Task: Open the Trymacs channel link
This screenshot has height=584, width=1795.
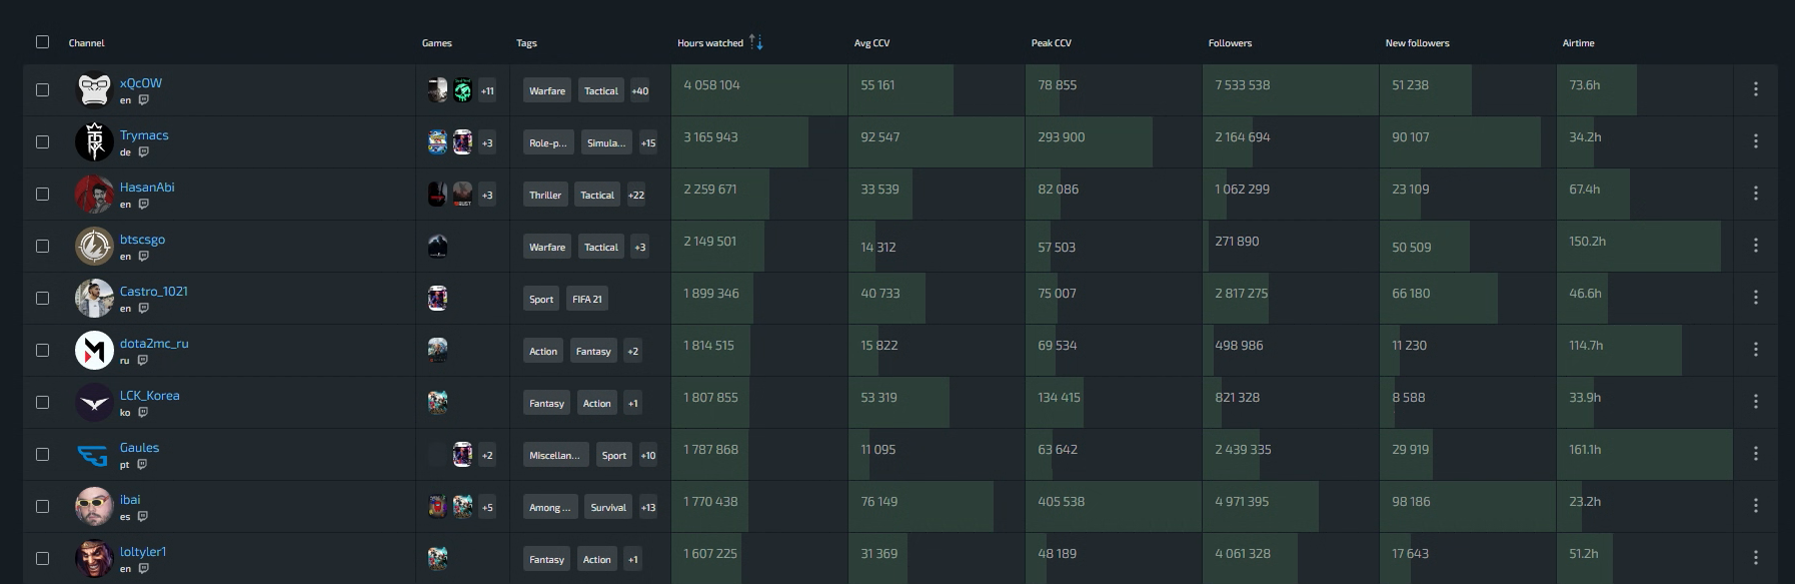Action: click(x=144, y=135)
